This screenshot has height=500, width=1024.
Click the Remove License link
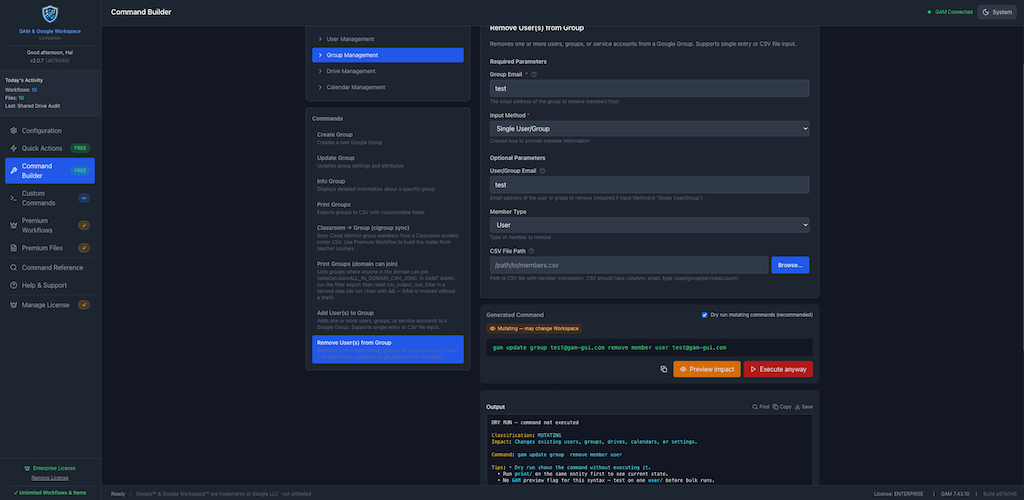50,478
